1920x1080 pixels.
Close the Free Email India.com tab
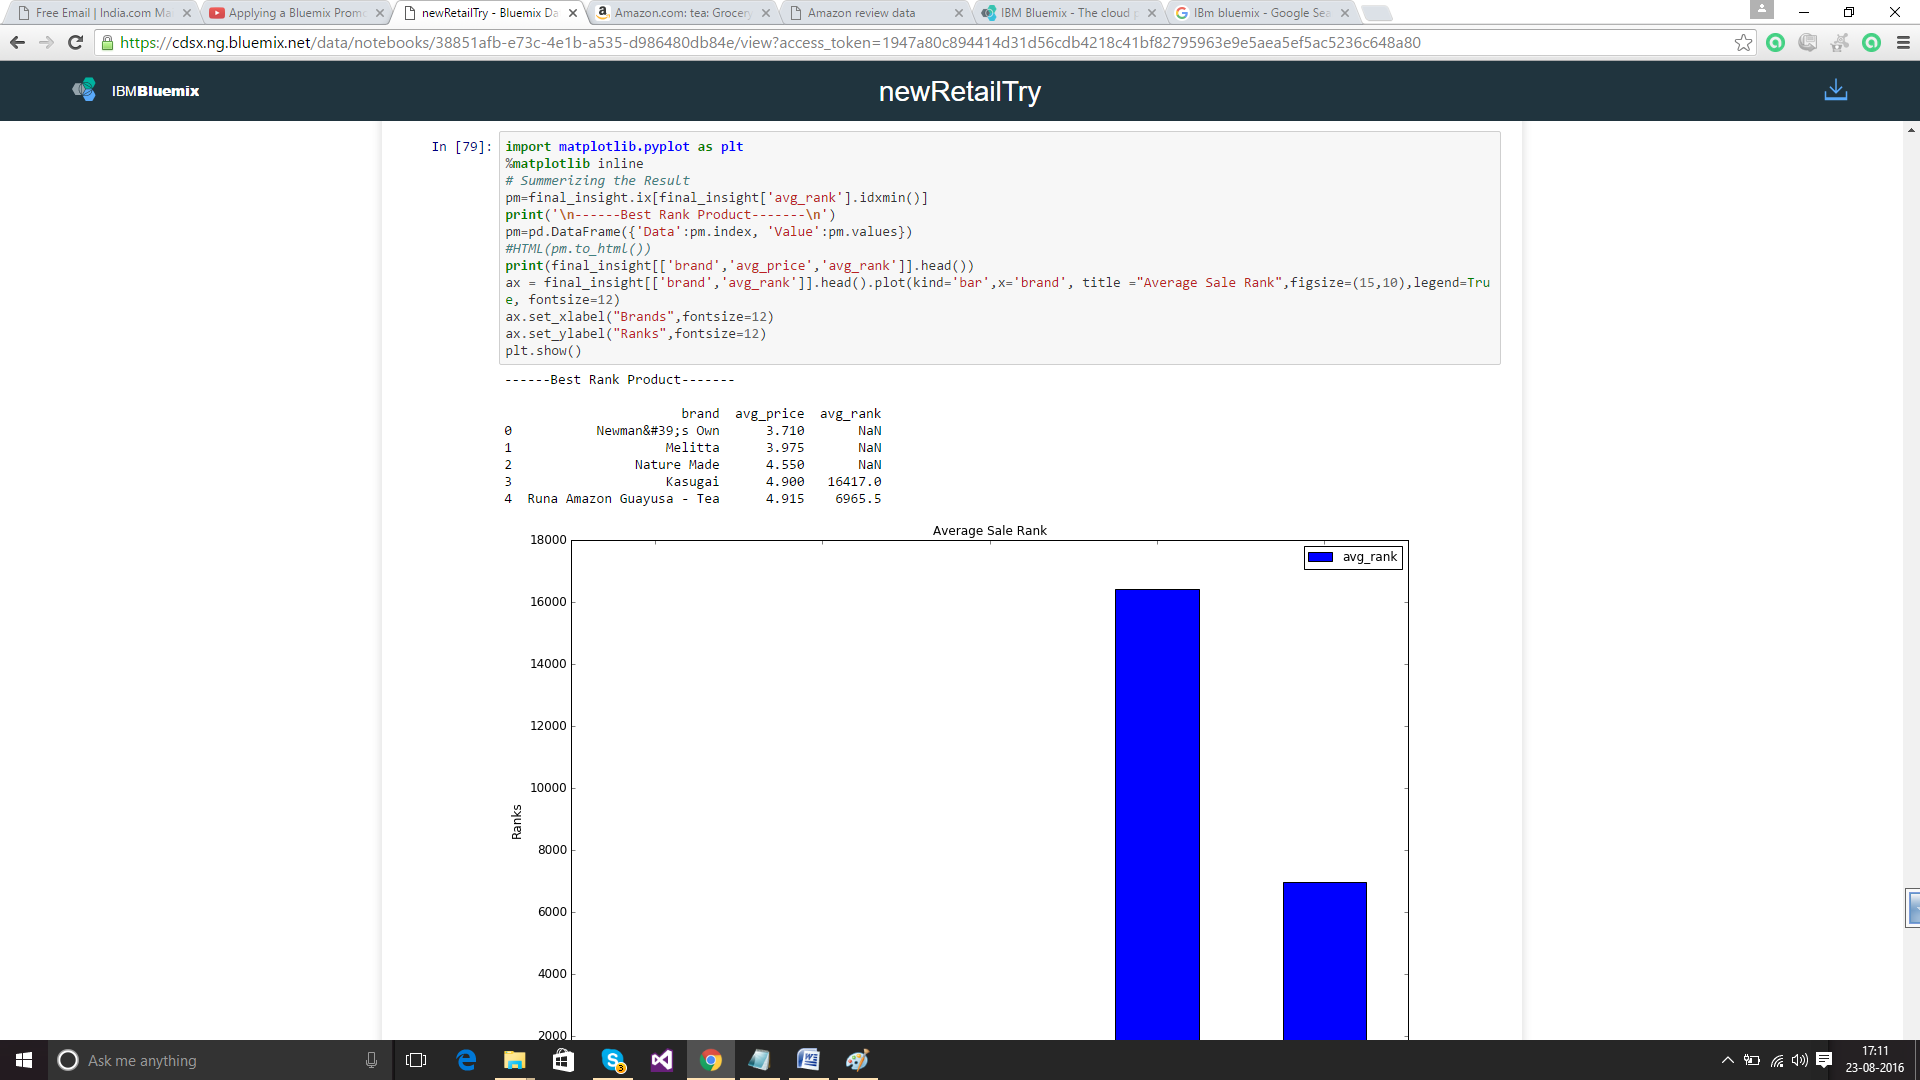[187, 13]
